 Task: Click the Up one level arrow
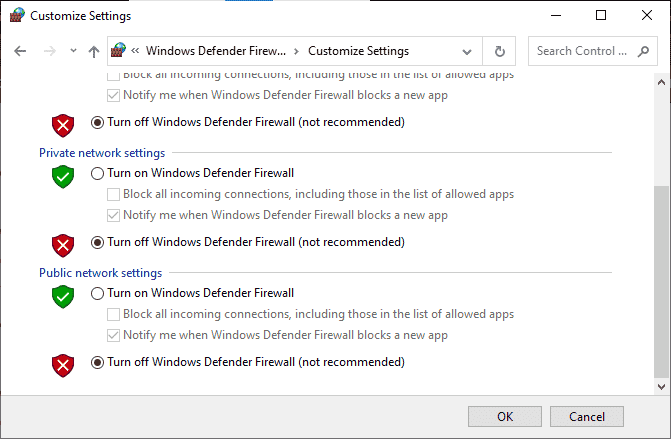click(94, 51)
